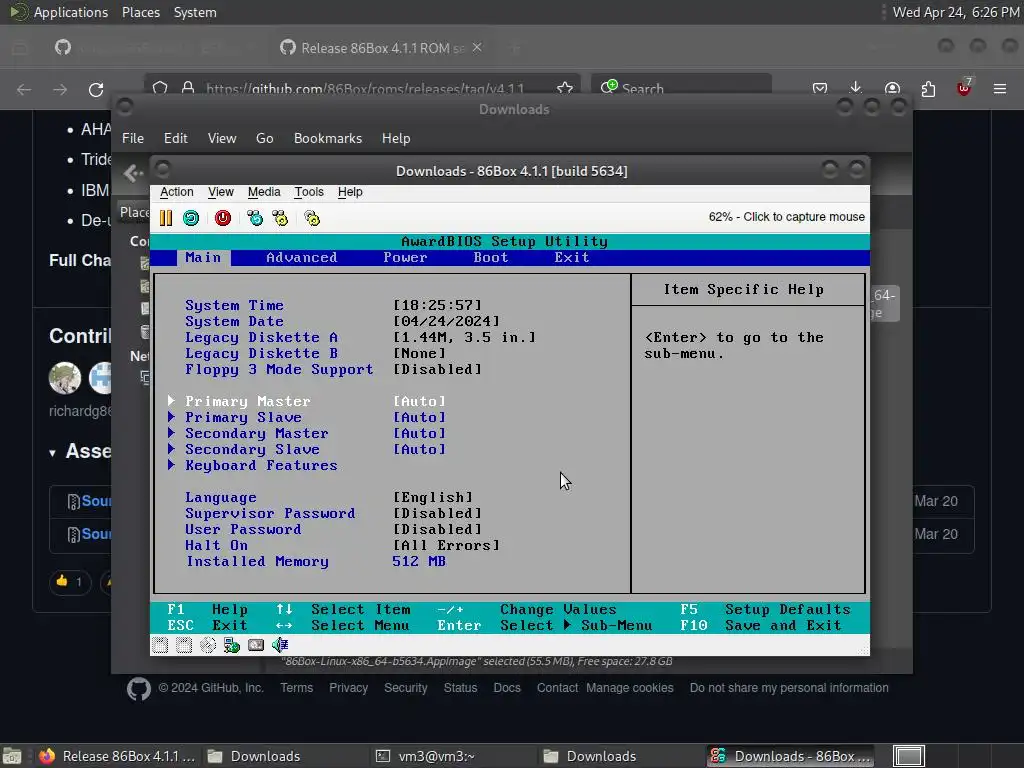Go forward in Firefox history
Screen dimensions: 1024x768
point(60,89)
